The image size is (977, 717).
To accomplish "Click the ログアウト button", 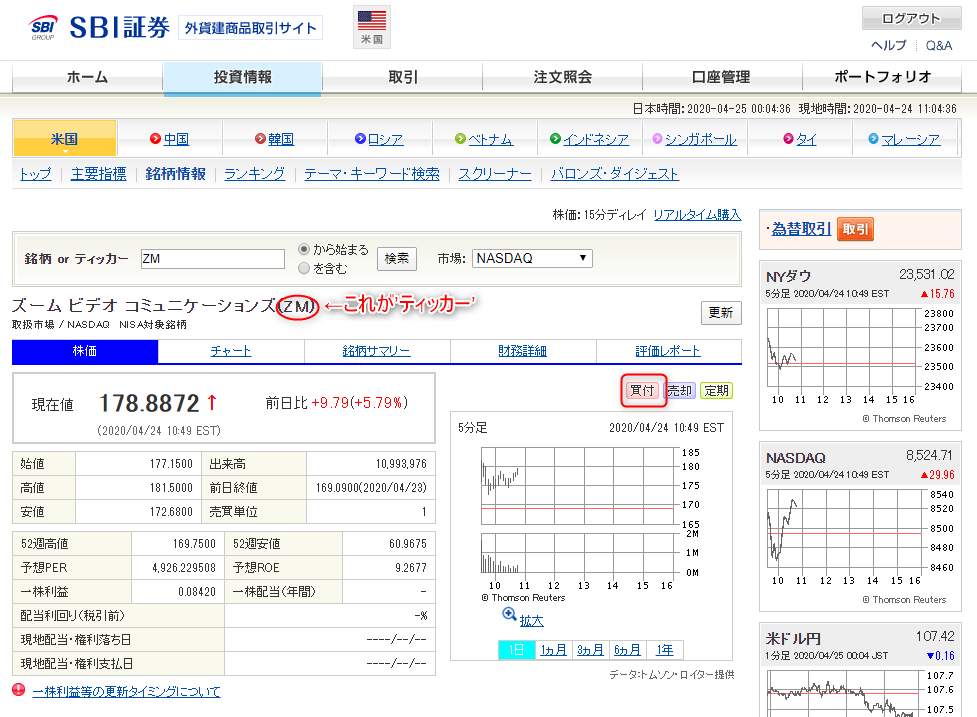I will tap(911, 19).
